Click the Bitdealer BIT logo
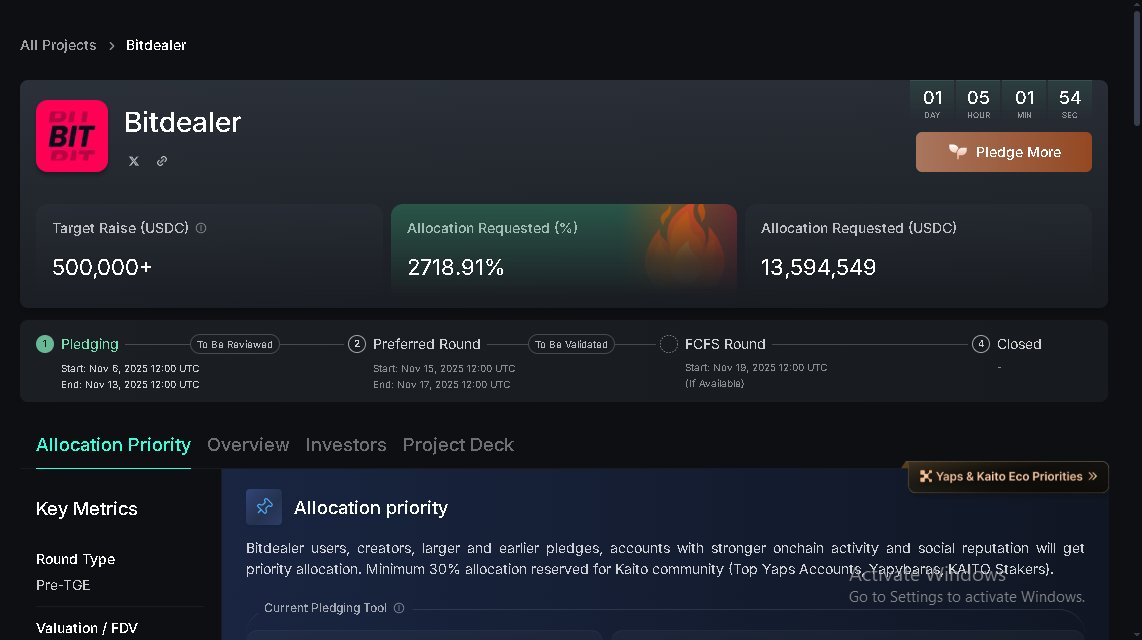Image resolution: width=1142 pixels, height=640 pixels. point(72,136)
